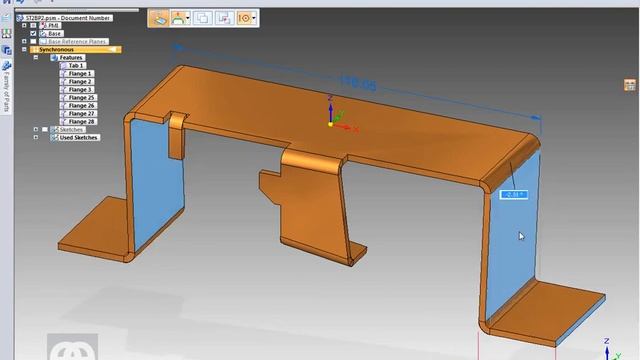640x360 pixels.
Task: Uncheck the Base checkbox
Action: [x=33, y=33]
